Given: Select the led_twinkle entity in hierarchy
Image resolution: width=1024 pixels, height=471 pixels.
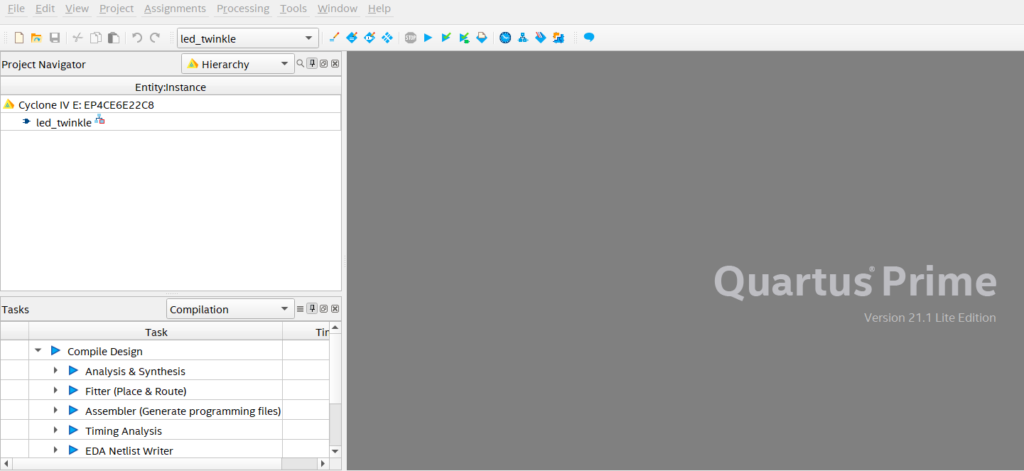Looking at the screenshot, I should coord(63,122).
